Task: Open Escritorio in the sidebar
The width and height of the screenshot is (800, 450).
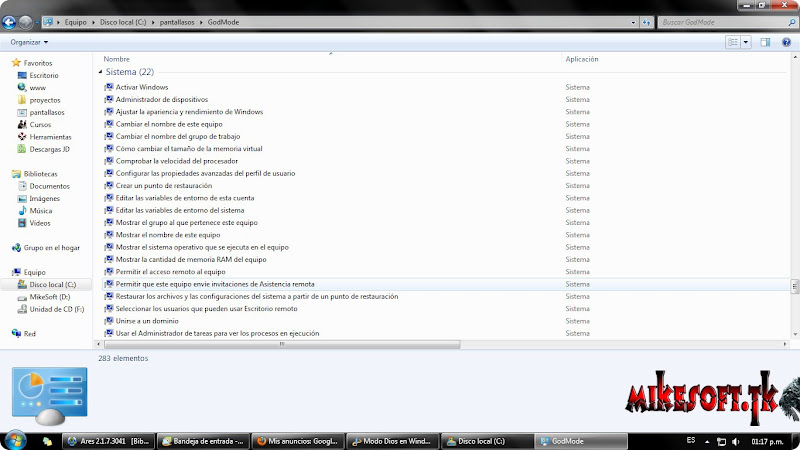Action: pyautogui.click(x=44, y=76)
